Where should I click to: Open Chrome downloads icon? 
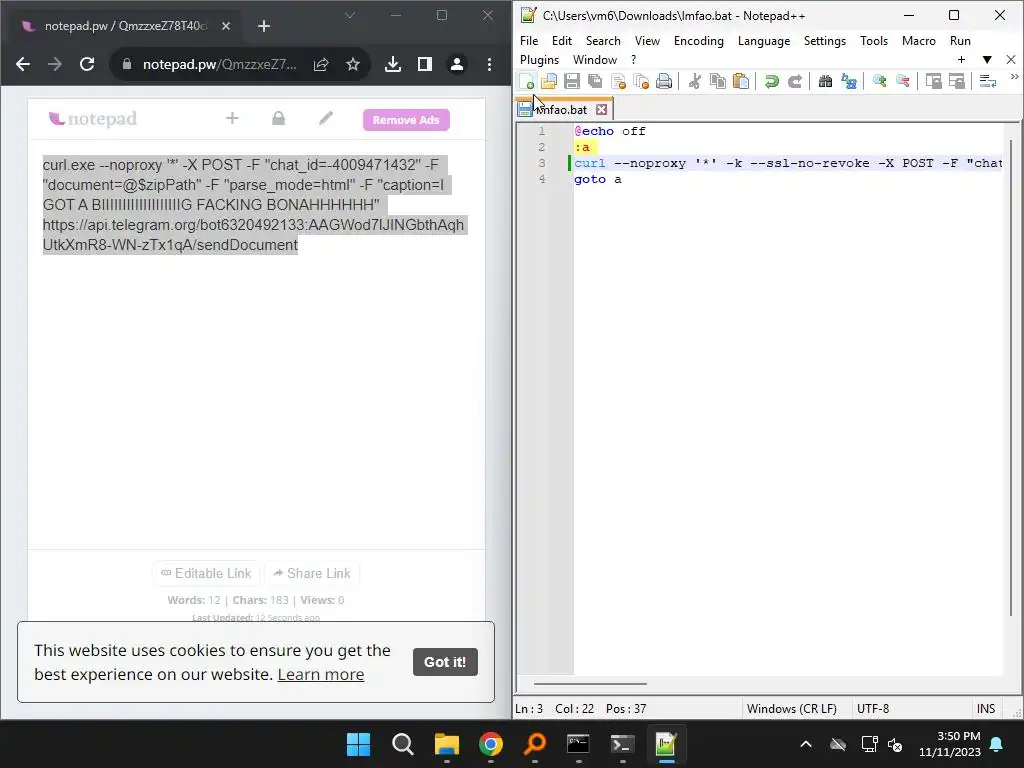point(392,64)
